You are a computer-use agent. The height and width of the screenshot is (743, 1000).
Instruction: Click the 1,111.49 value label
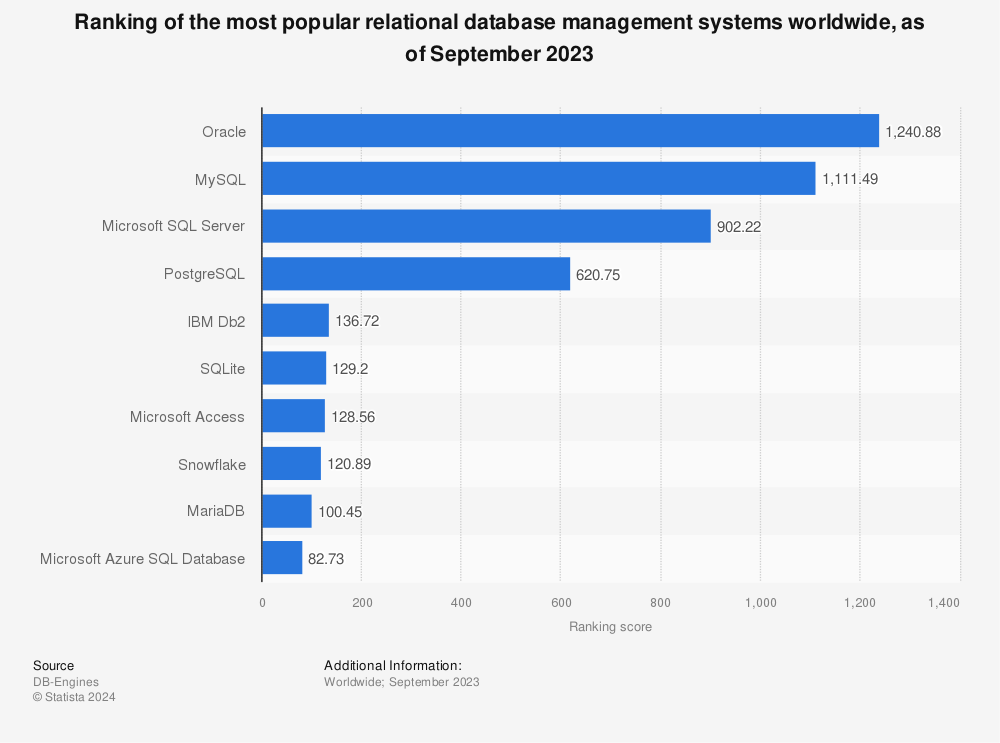pos(850,179)
